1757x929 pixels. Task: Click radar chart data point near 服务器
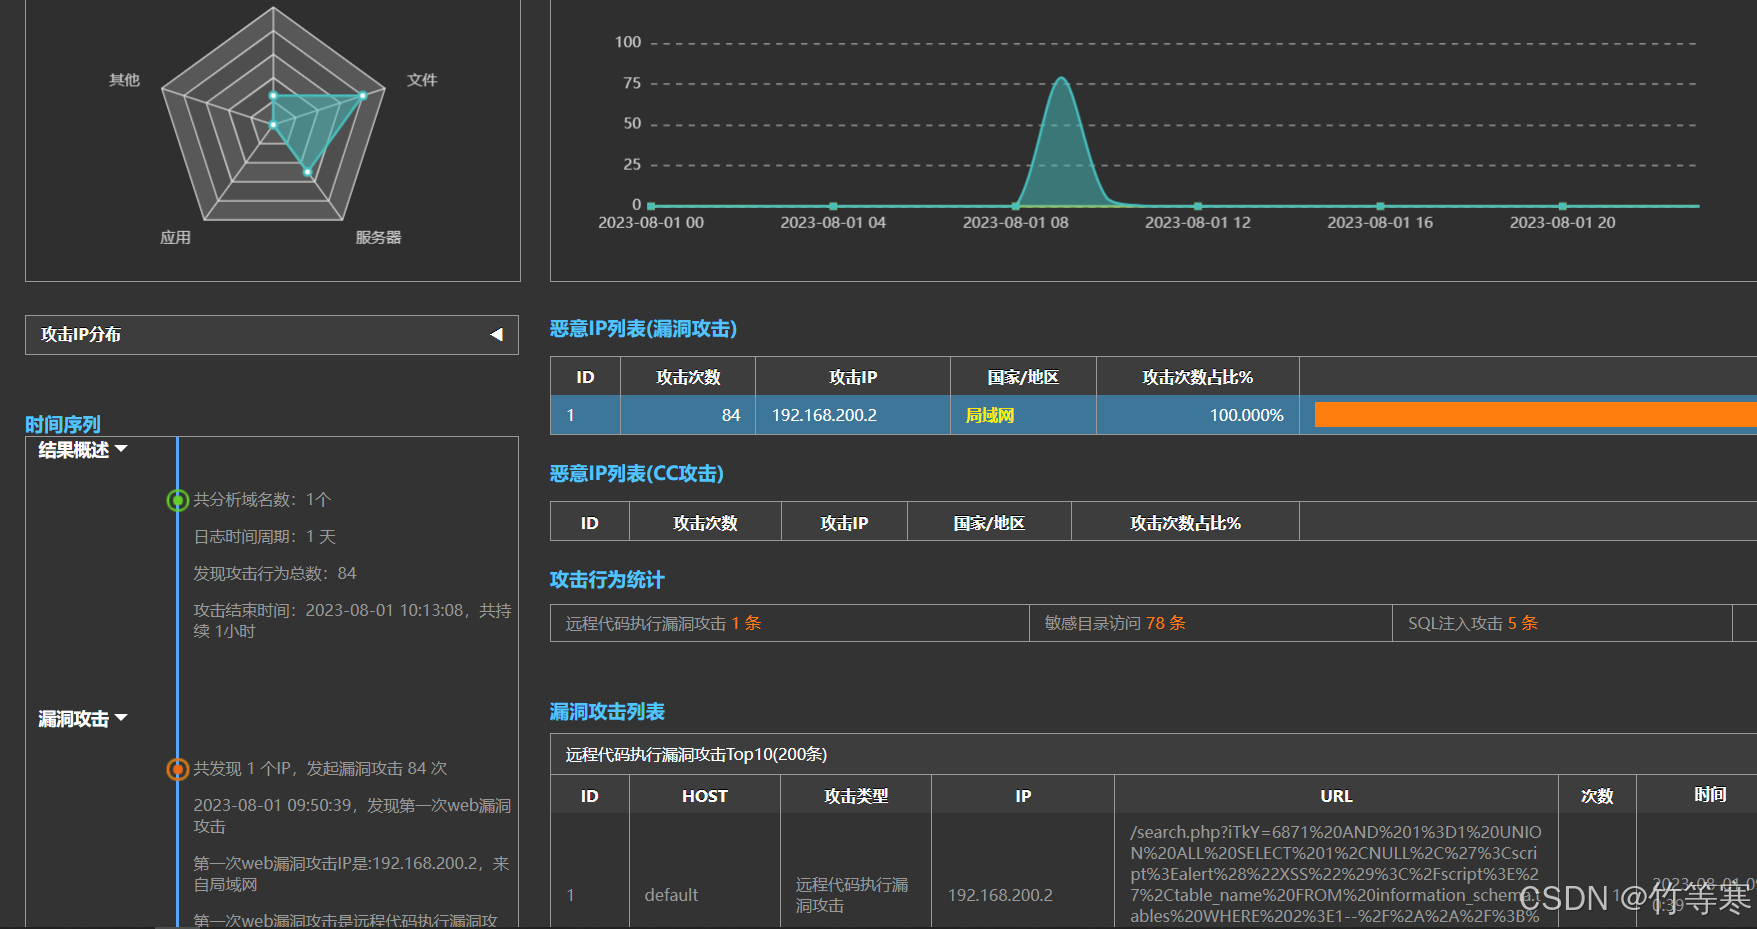pyautogui.click(x=307, y=172)
